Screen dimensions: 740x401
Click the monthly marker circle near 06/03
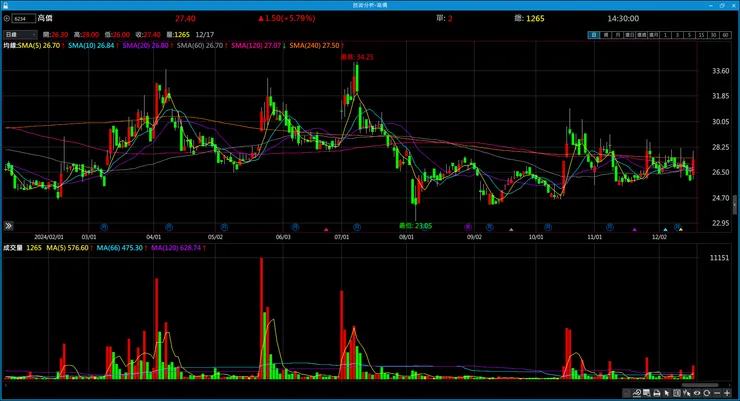295,227
